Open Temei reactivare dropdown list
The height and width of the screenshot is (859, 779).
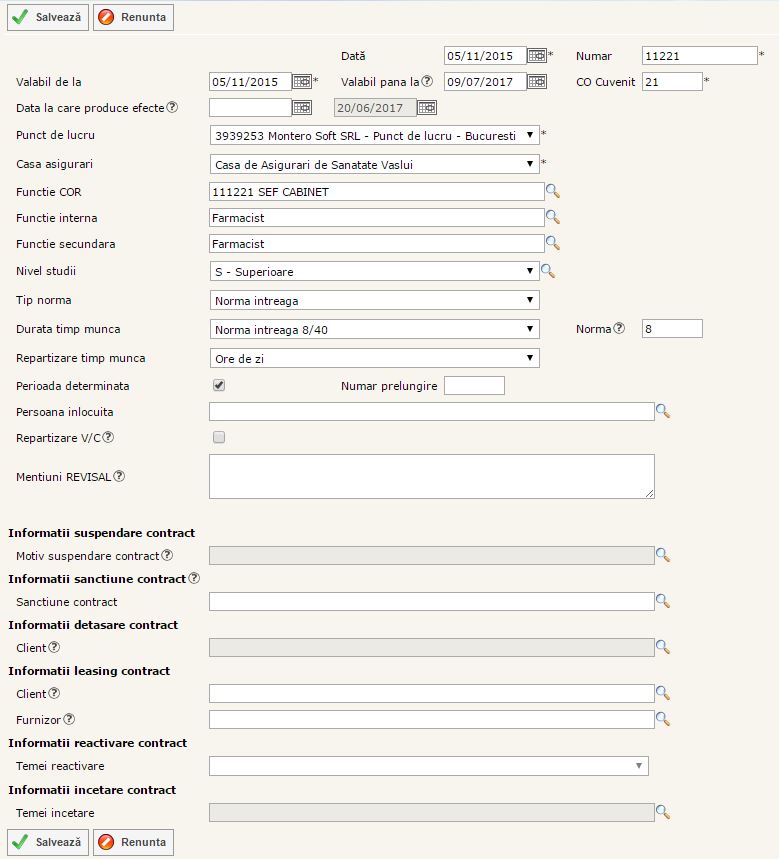tap(428, 766)
